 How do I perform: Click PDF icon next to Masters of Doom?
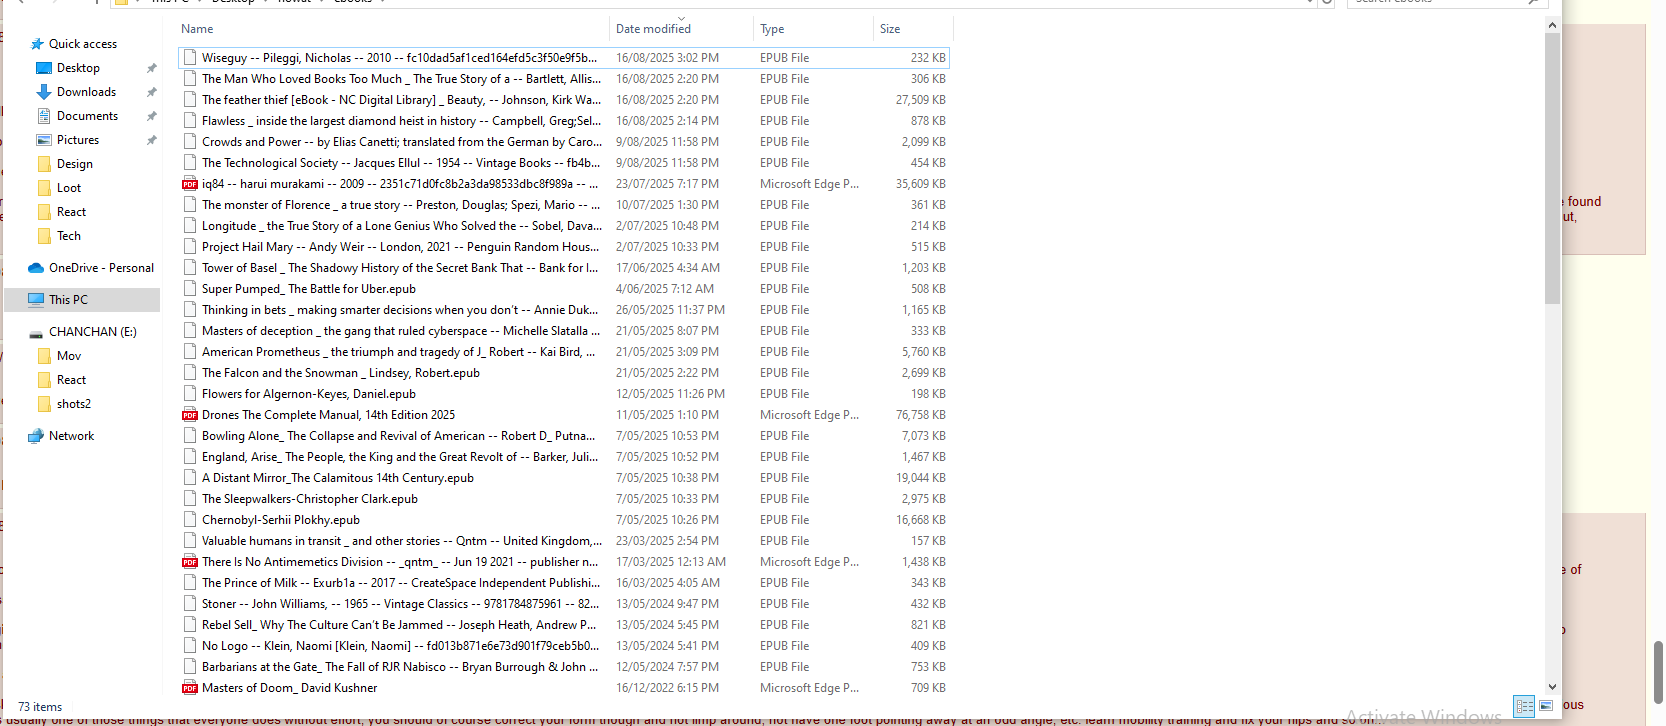(190, 688)
